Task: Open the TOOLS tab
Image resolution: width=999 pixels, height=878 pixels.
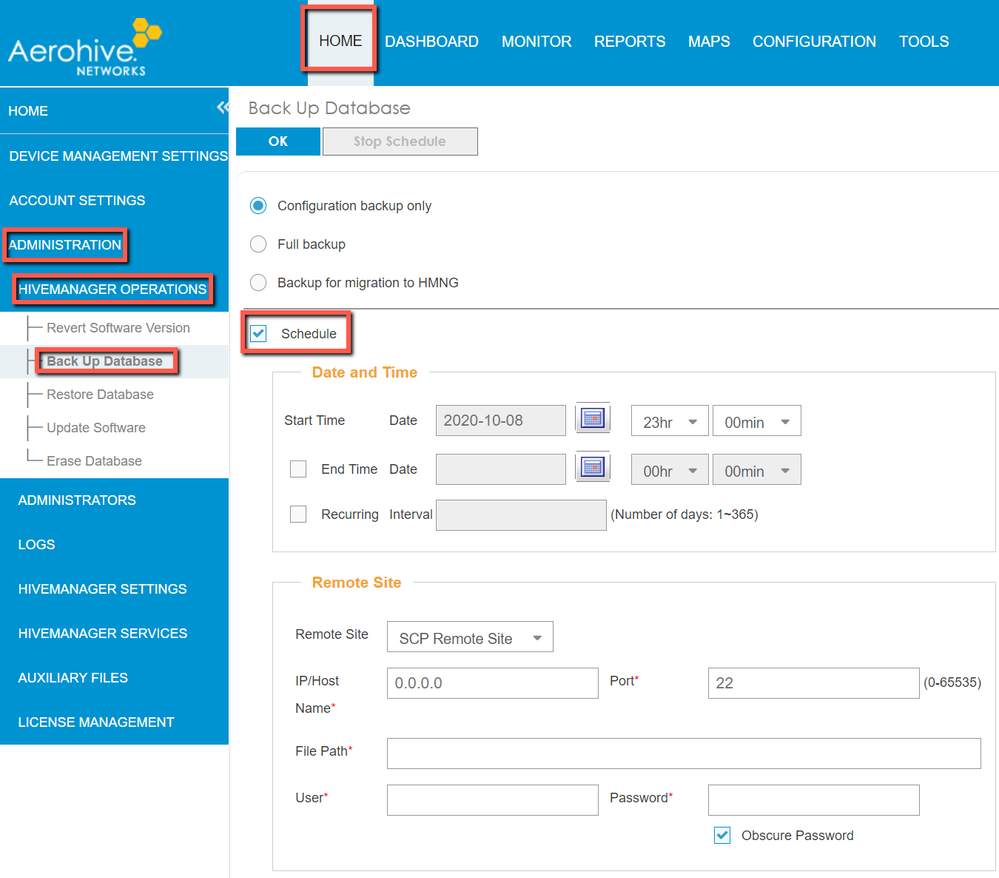Action: point(924,41)
